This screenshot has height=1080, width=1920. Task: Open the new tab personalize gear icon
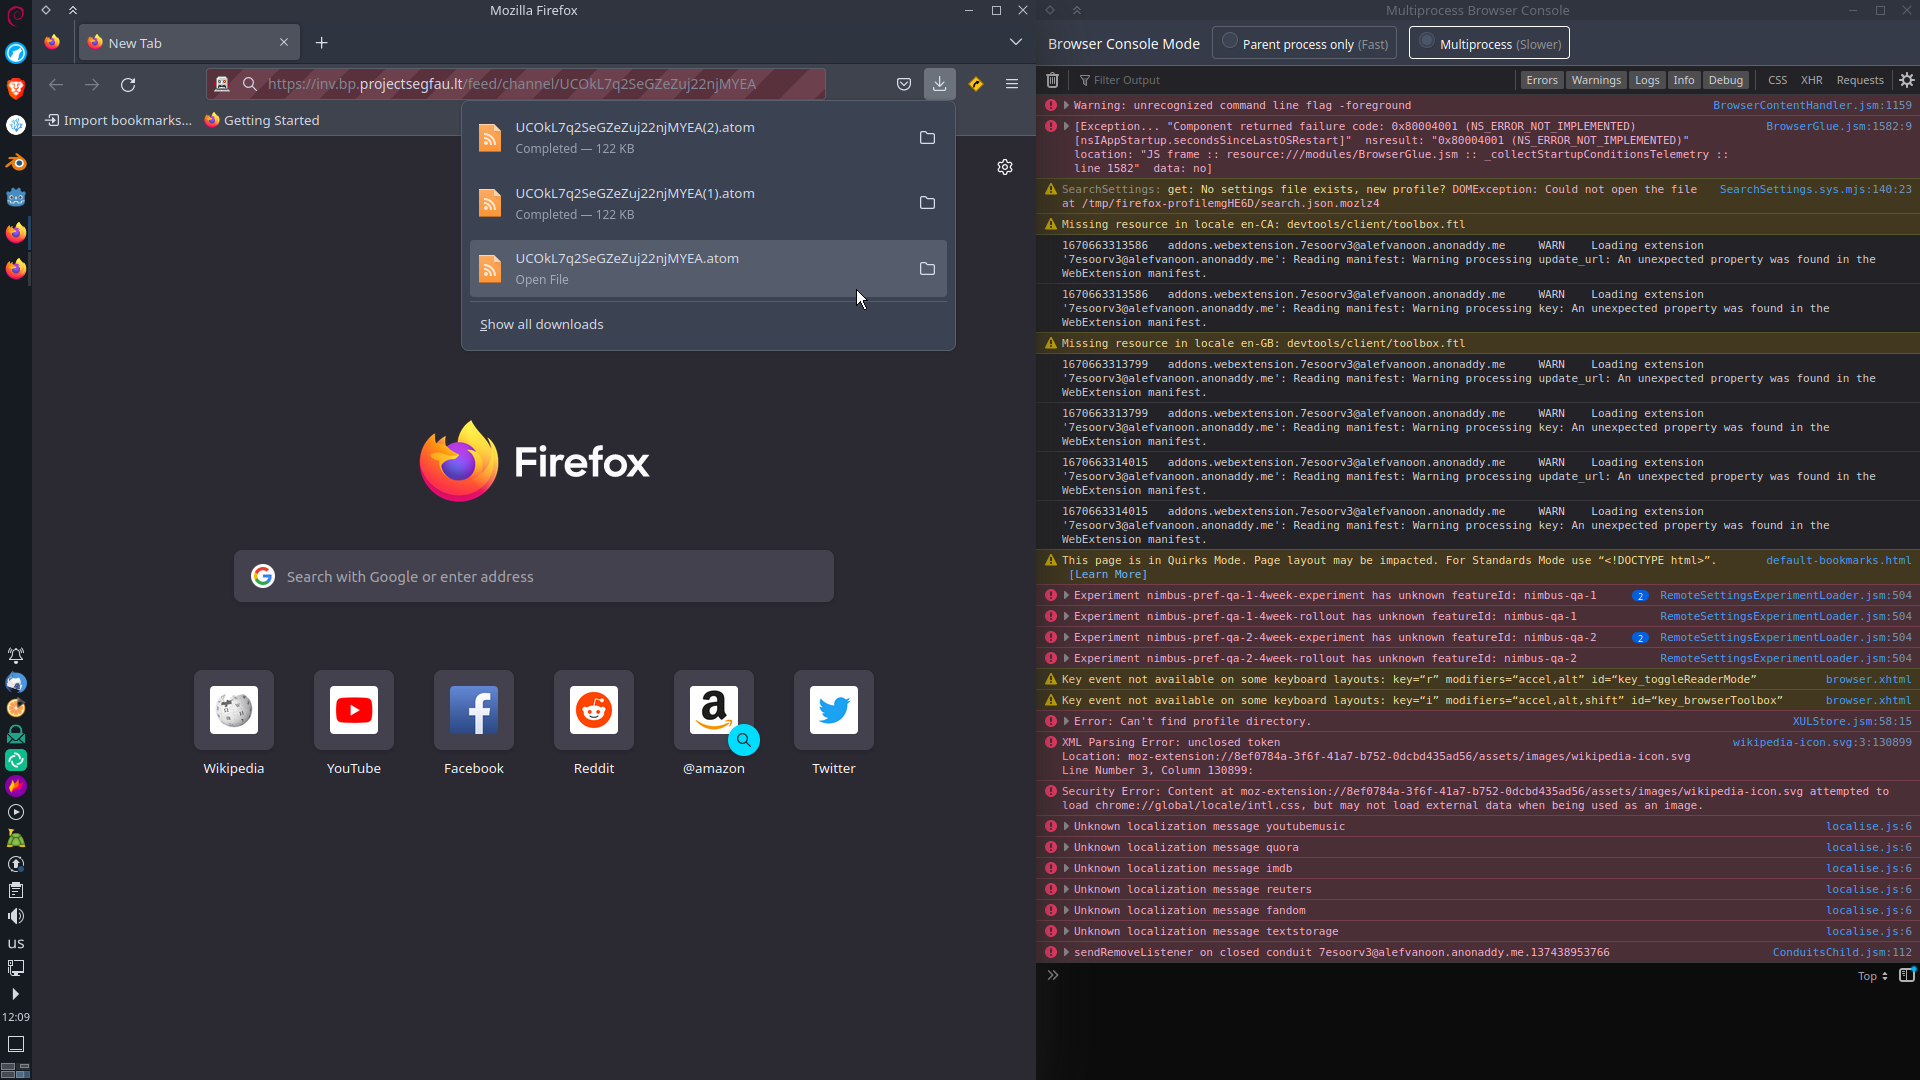click(x=1005, y=167)
